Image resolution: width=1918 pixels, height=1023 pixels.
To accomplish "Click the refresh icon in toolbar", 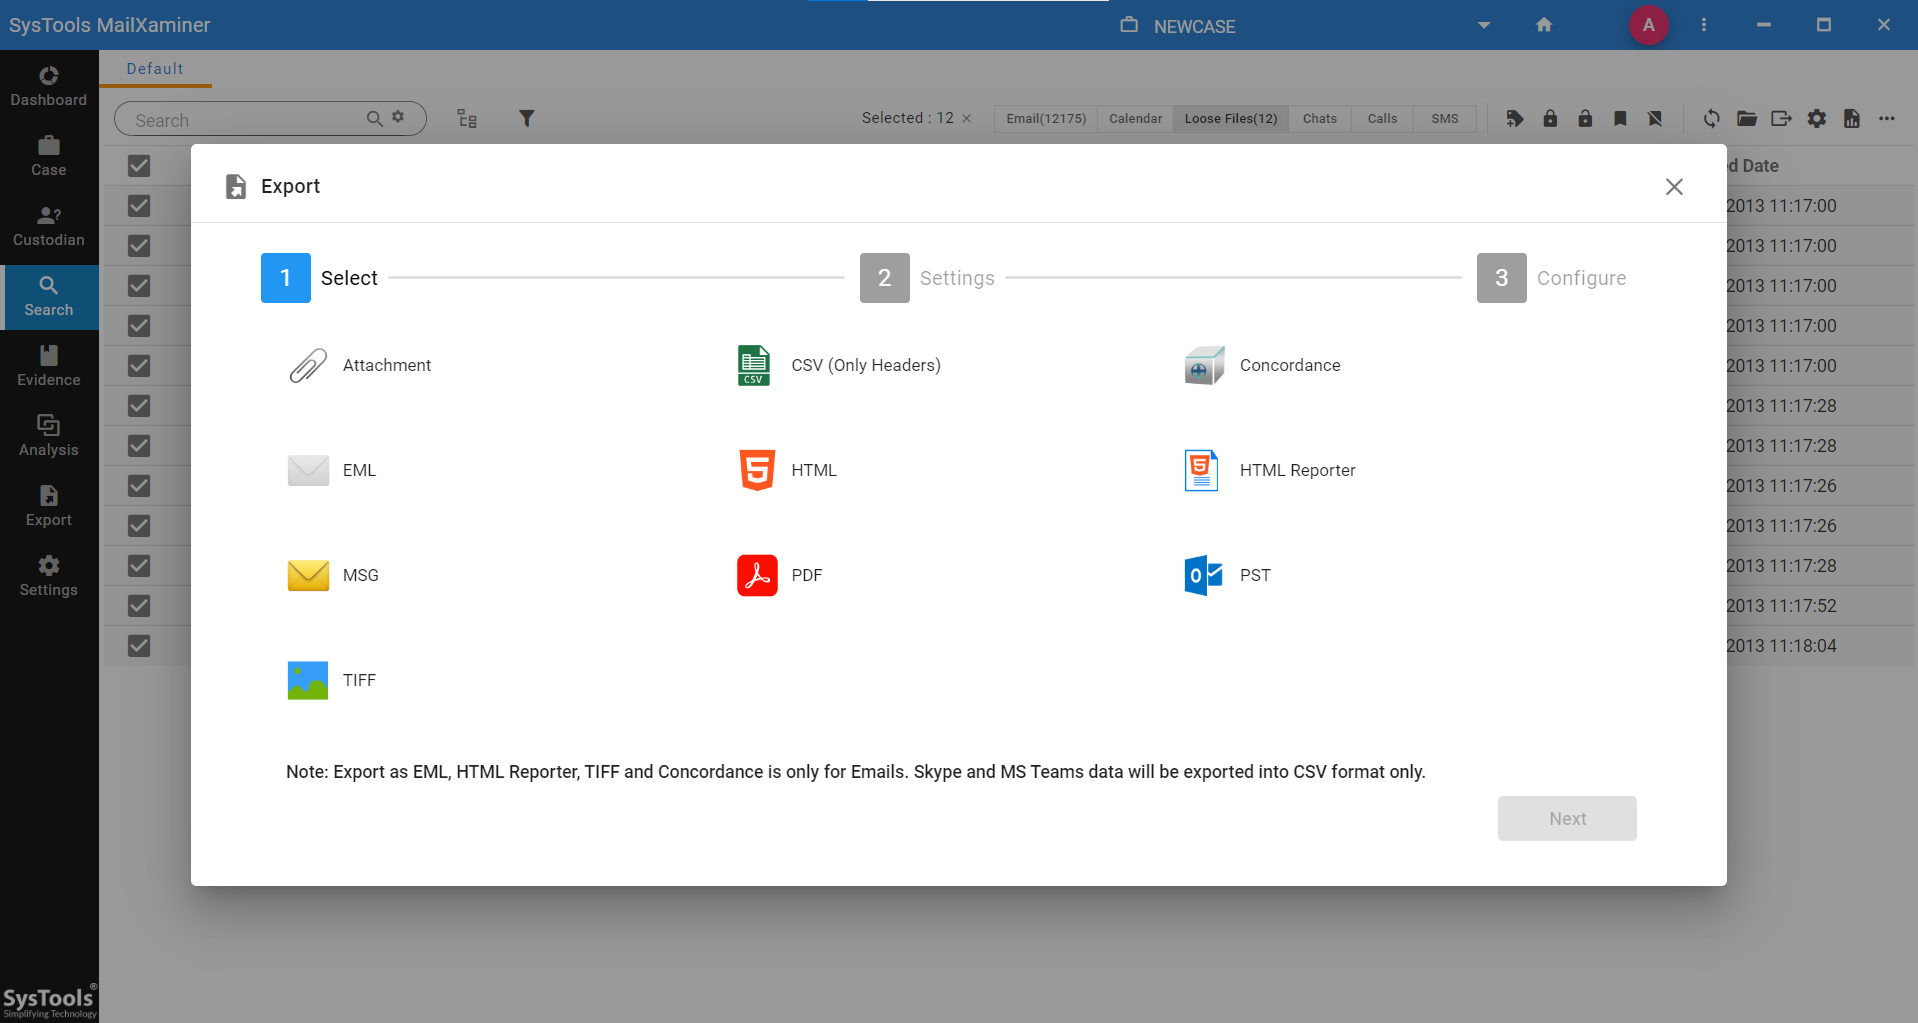I will [x=1712, y=119].
